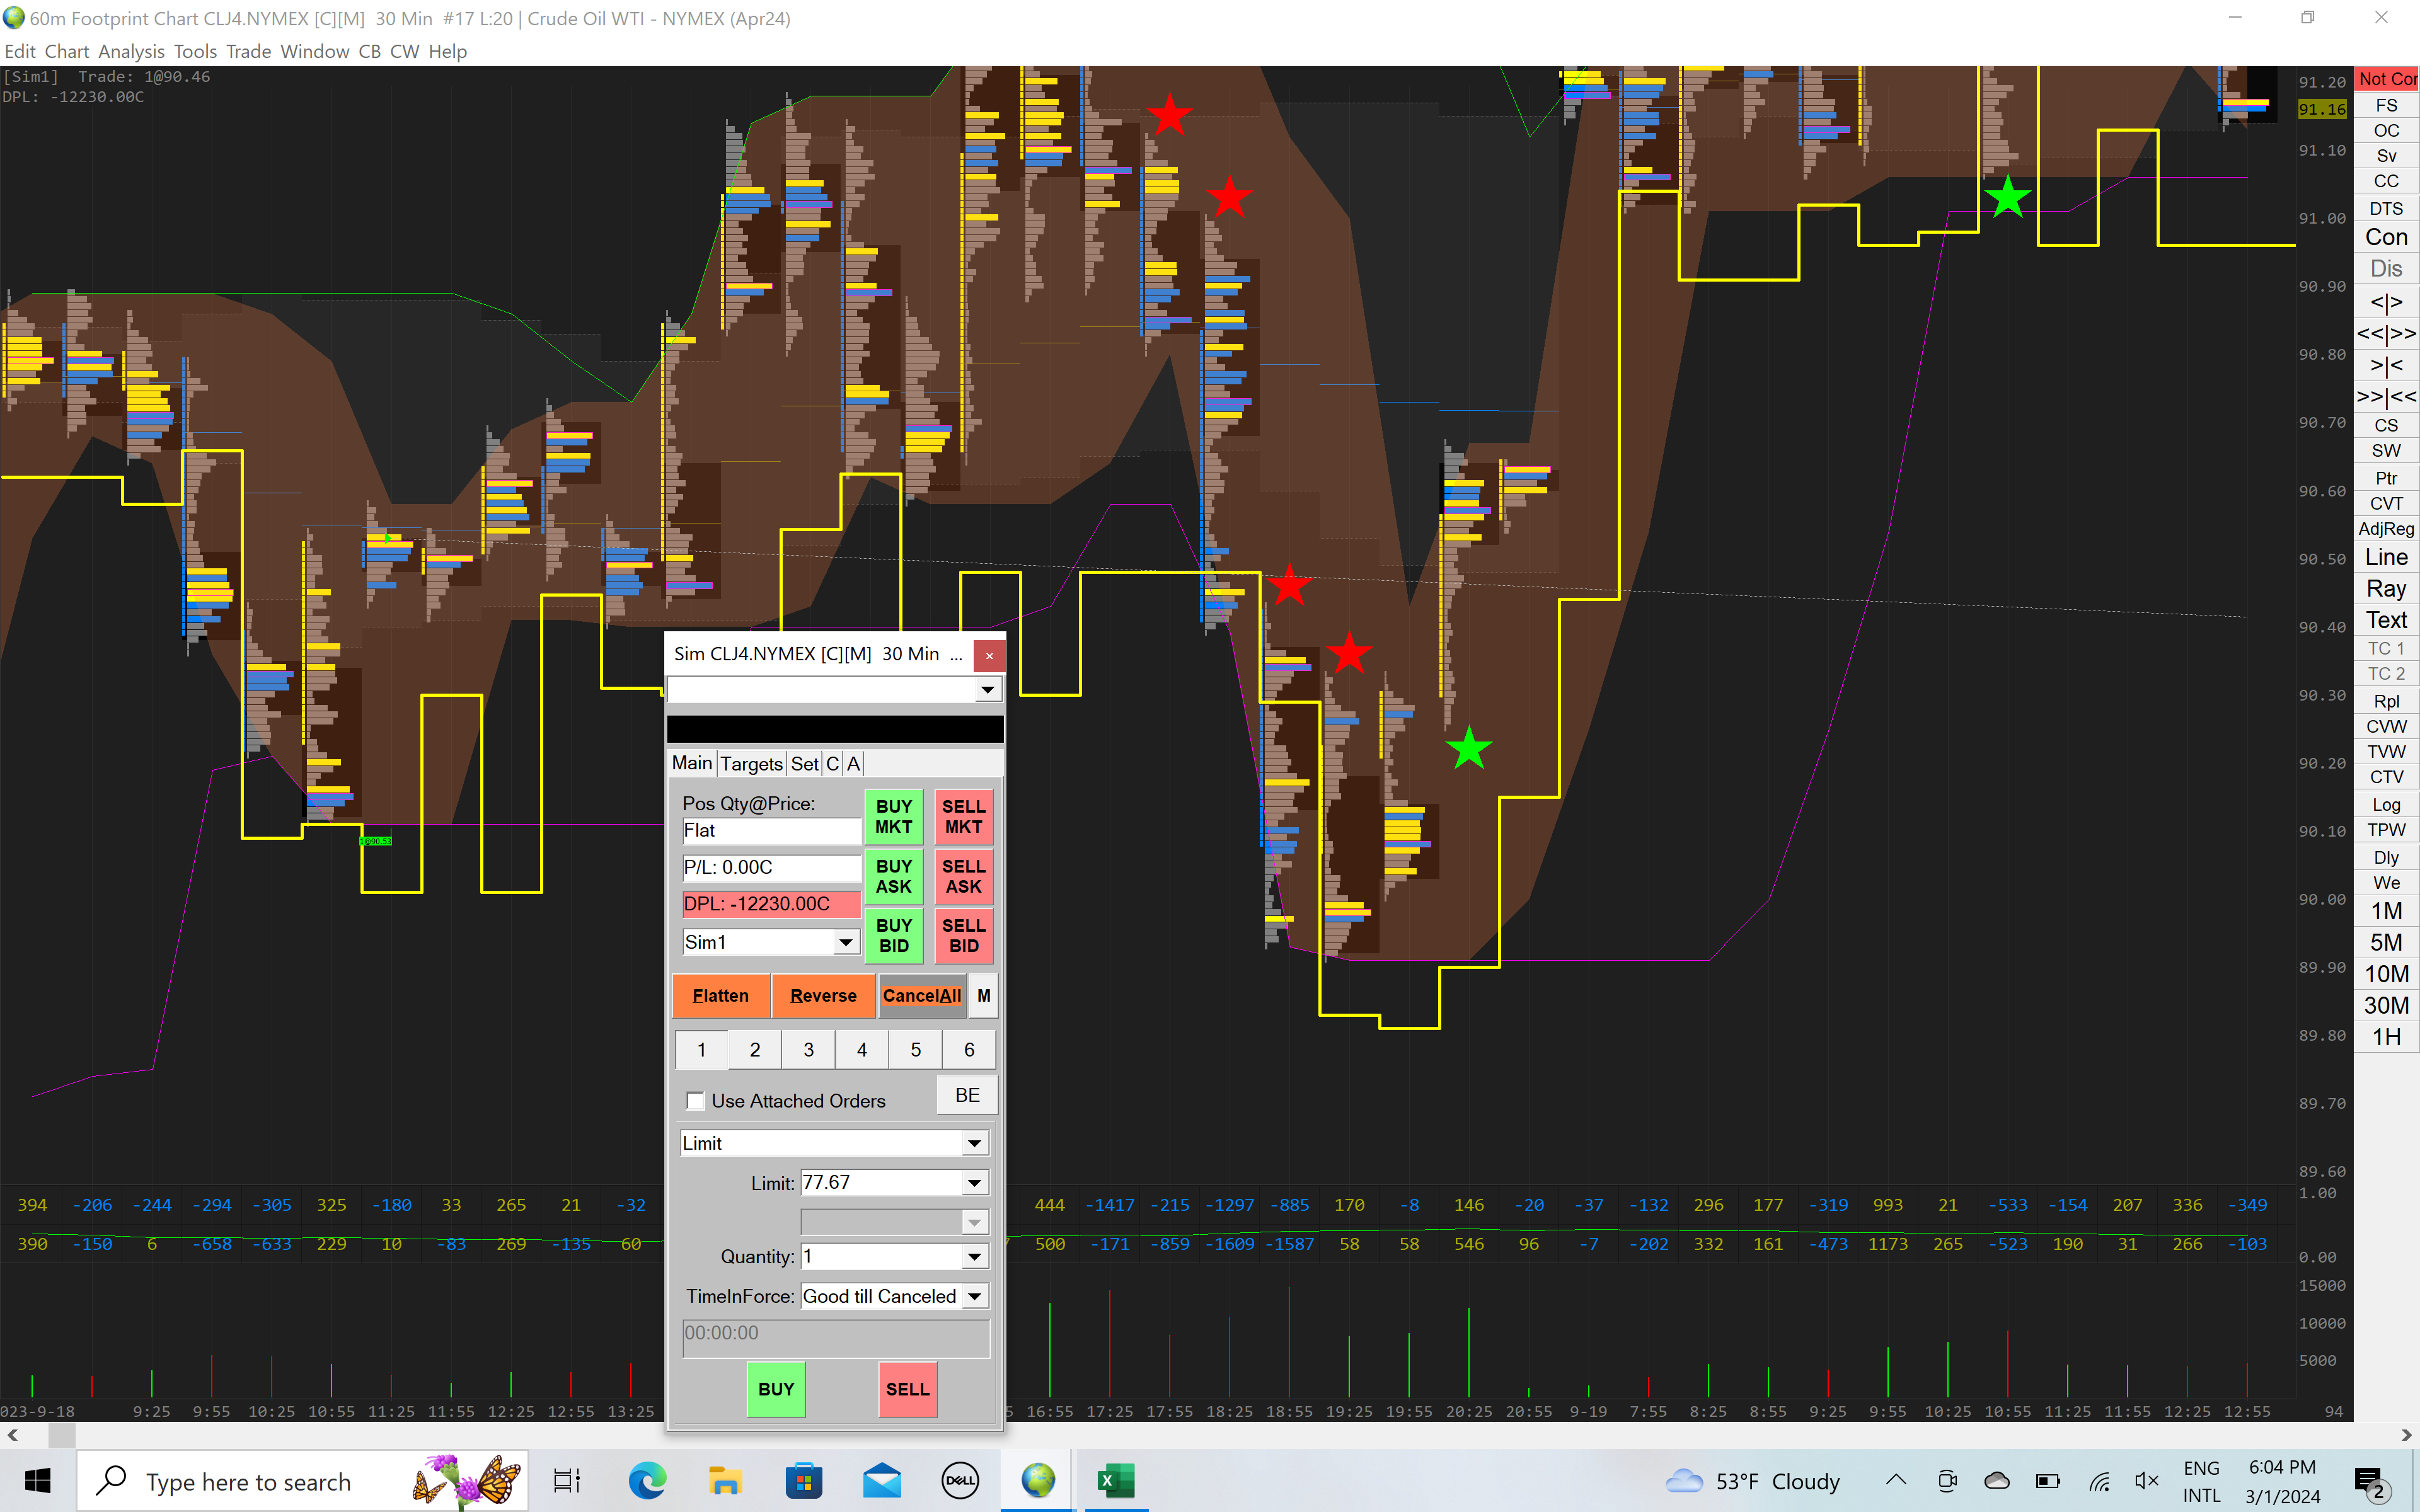The width and height of the screenshot is (2420, 1512).
Task: Click the Dell icon in the taskbar
Action: tap(960, 1480)
